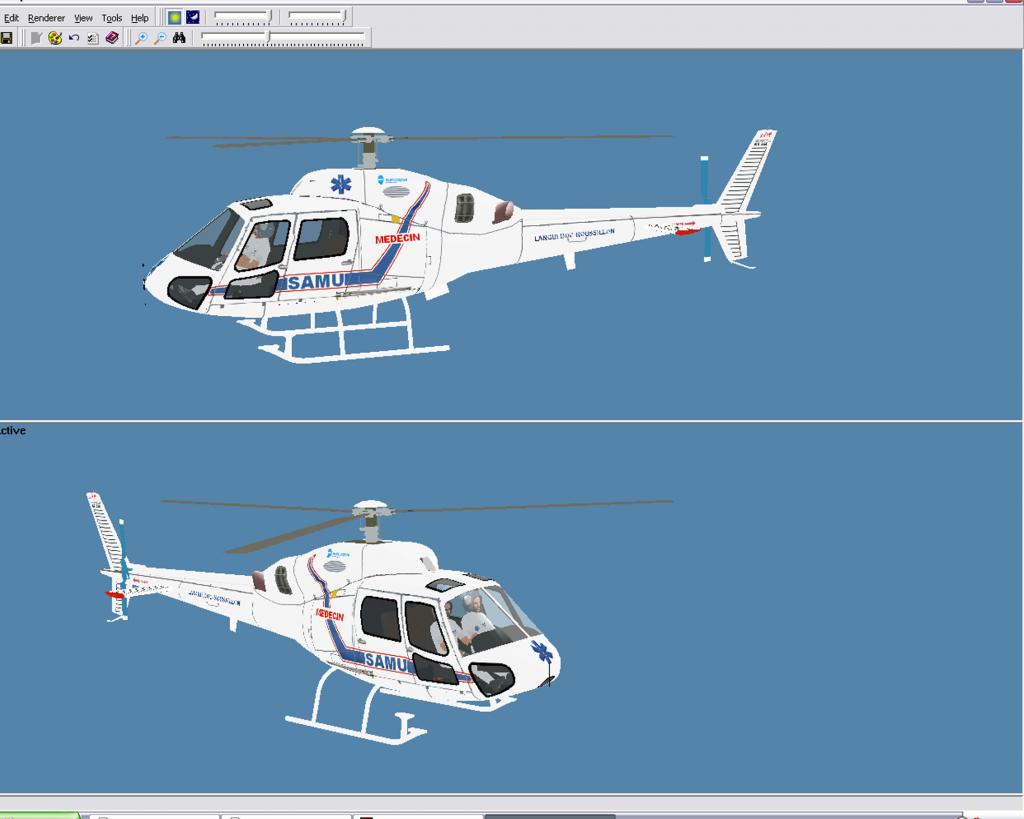Click the long slider beside the binoculars
The height and width of the screenshot is (819, 1024).
tap(283, 38)
